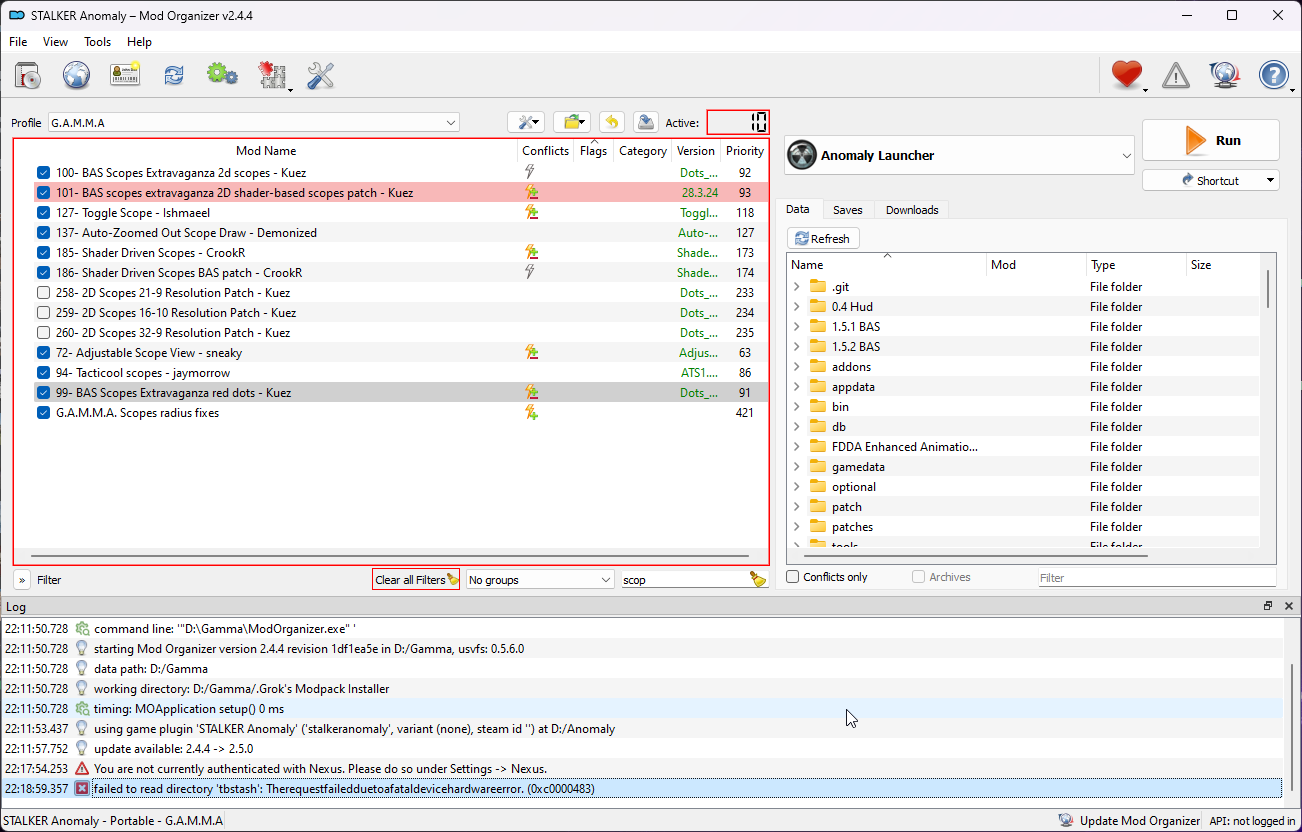The width and height of the screenshot is (1302, 832).
Task: Click the Install Mod from archive icon
Action: tap(28, 76)
